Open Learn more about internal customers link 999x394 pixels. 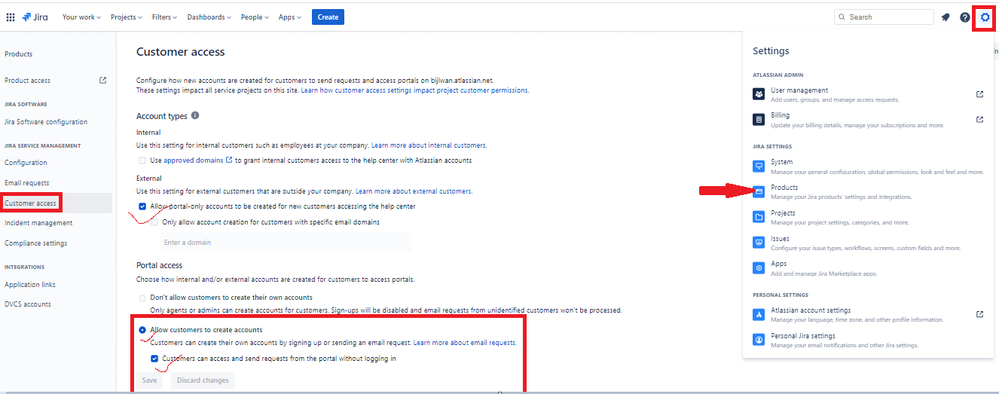pos(429,145)
